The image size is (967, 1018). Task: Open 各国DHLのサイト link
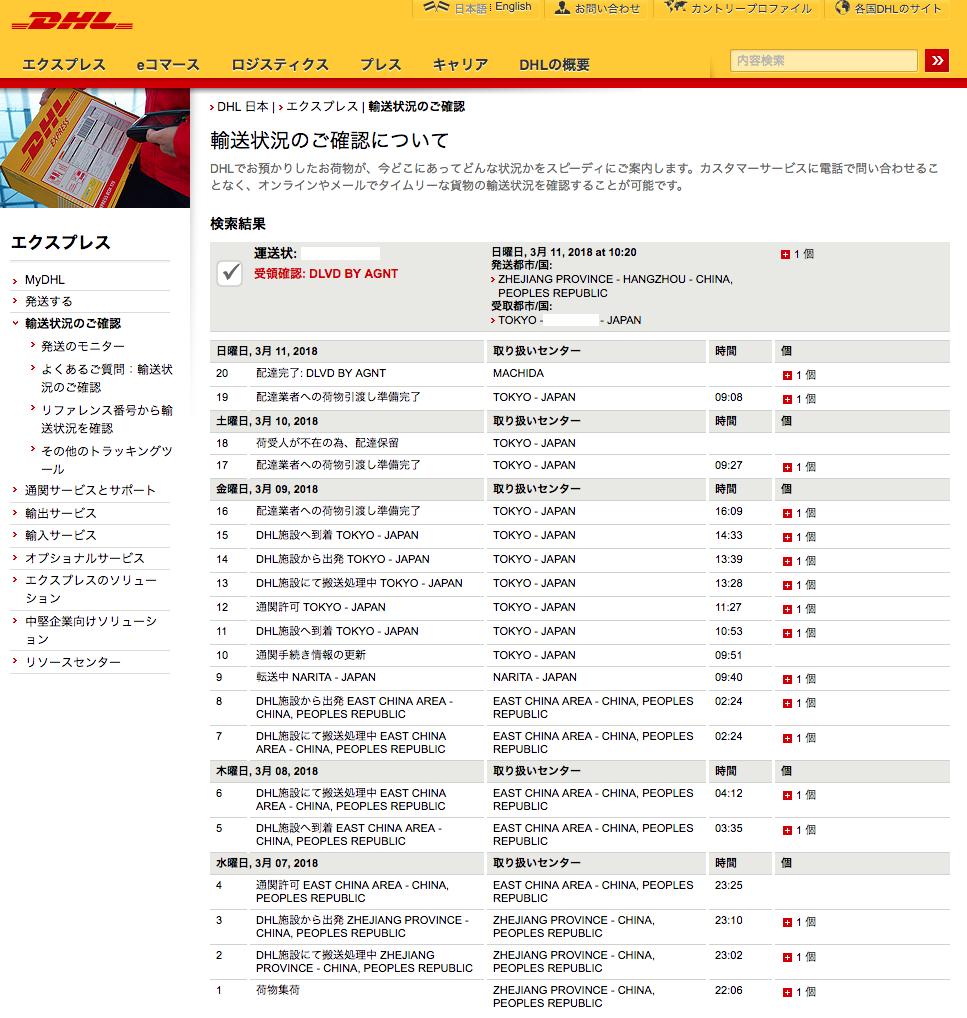(898, 8)
